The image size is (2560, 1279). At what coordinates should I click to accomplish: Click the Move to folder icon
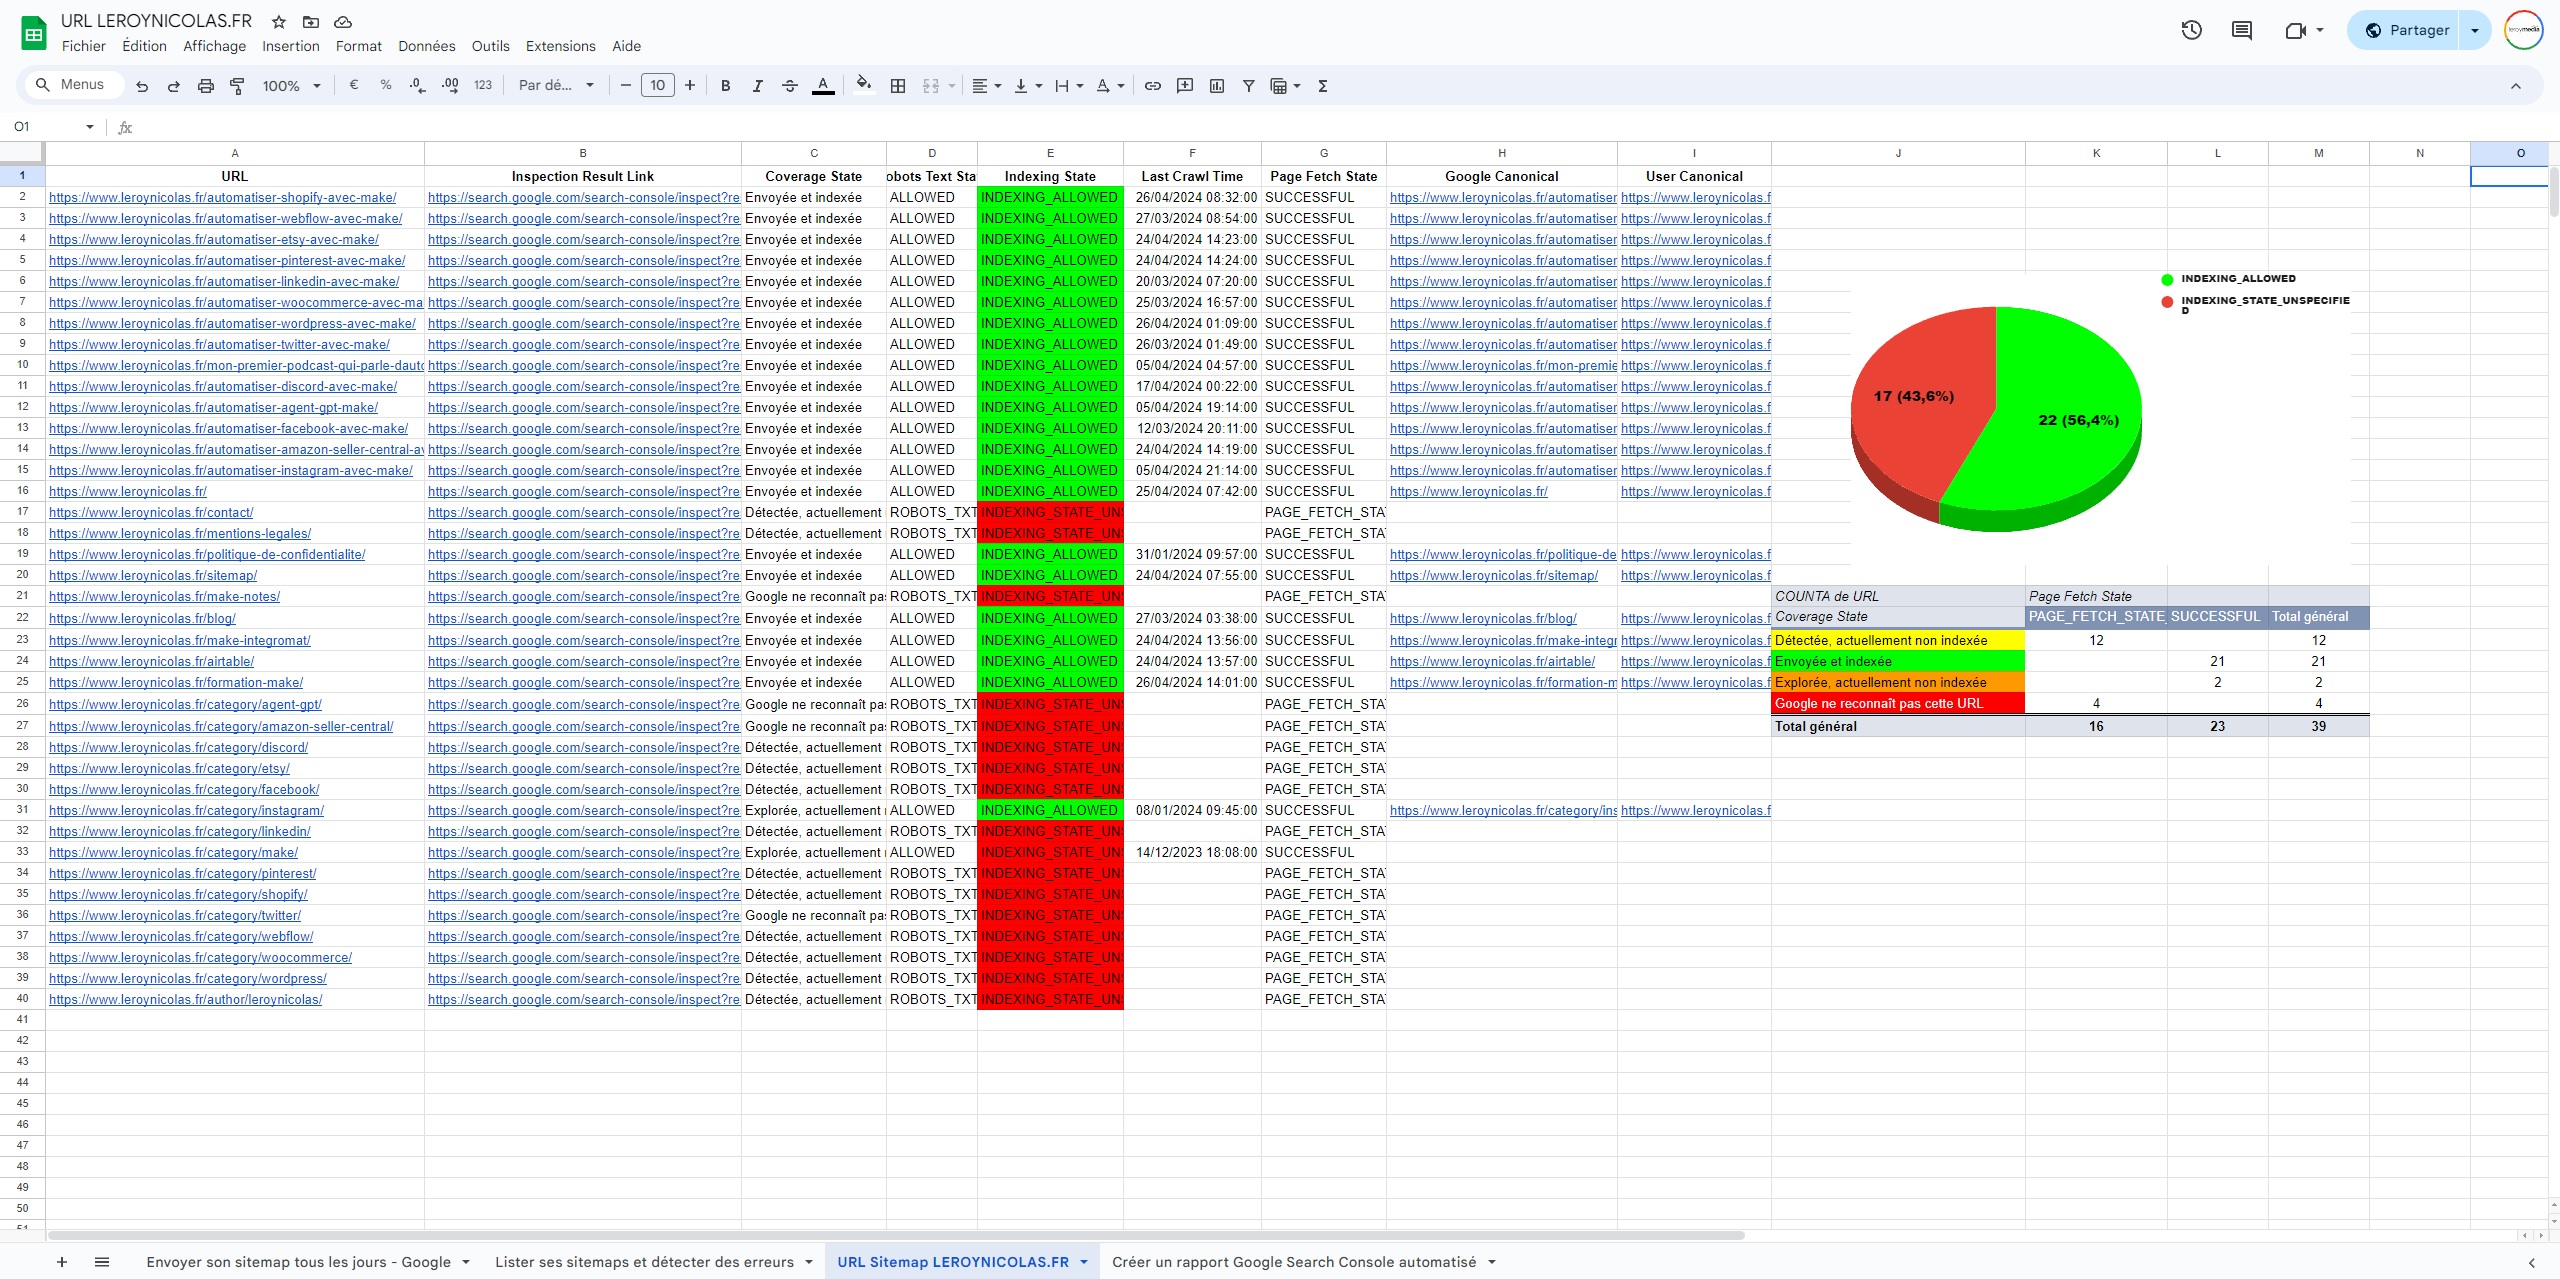click(x=311, y=22)
